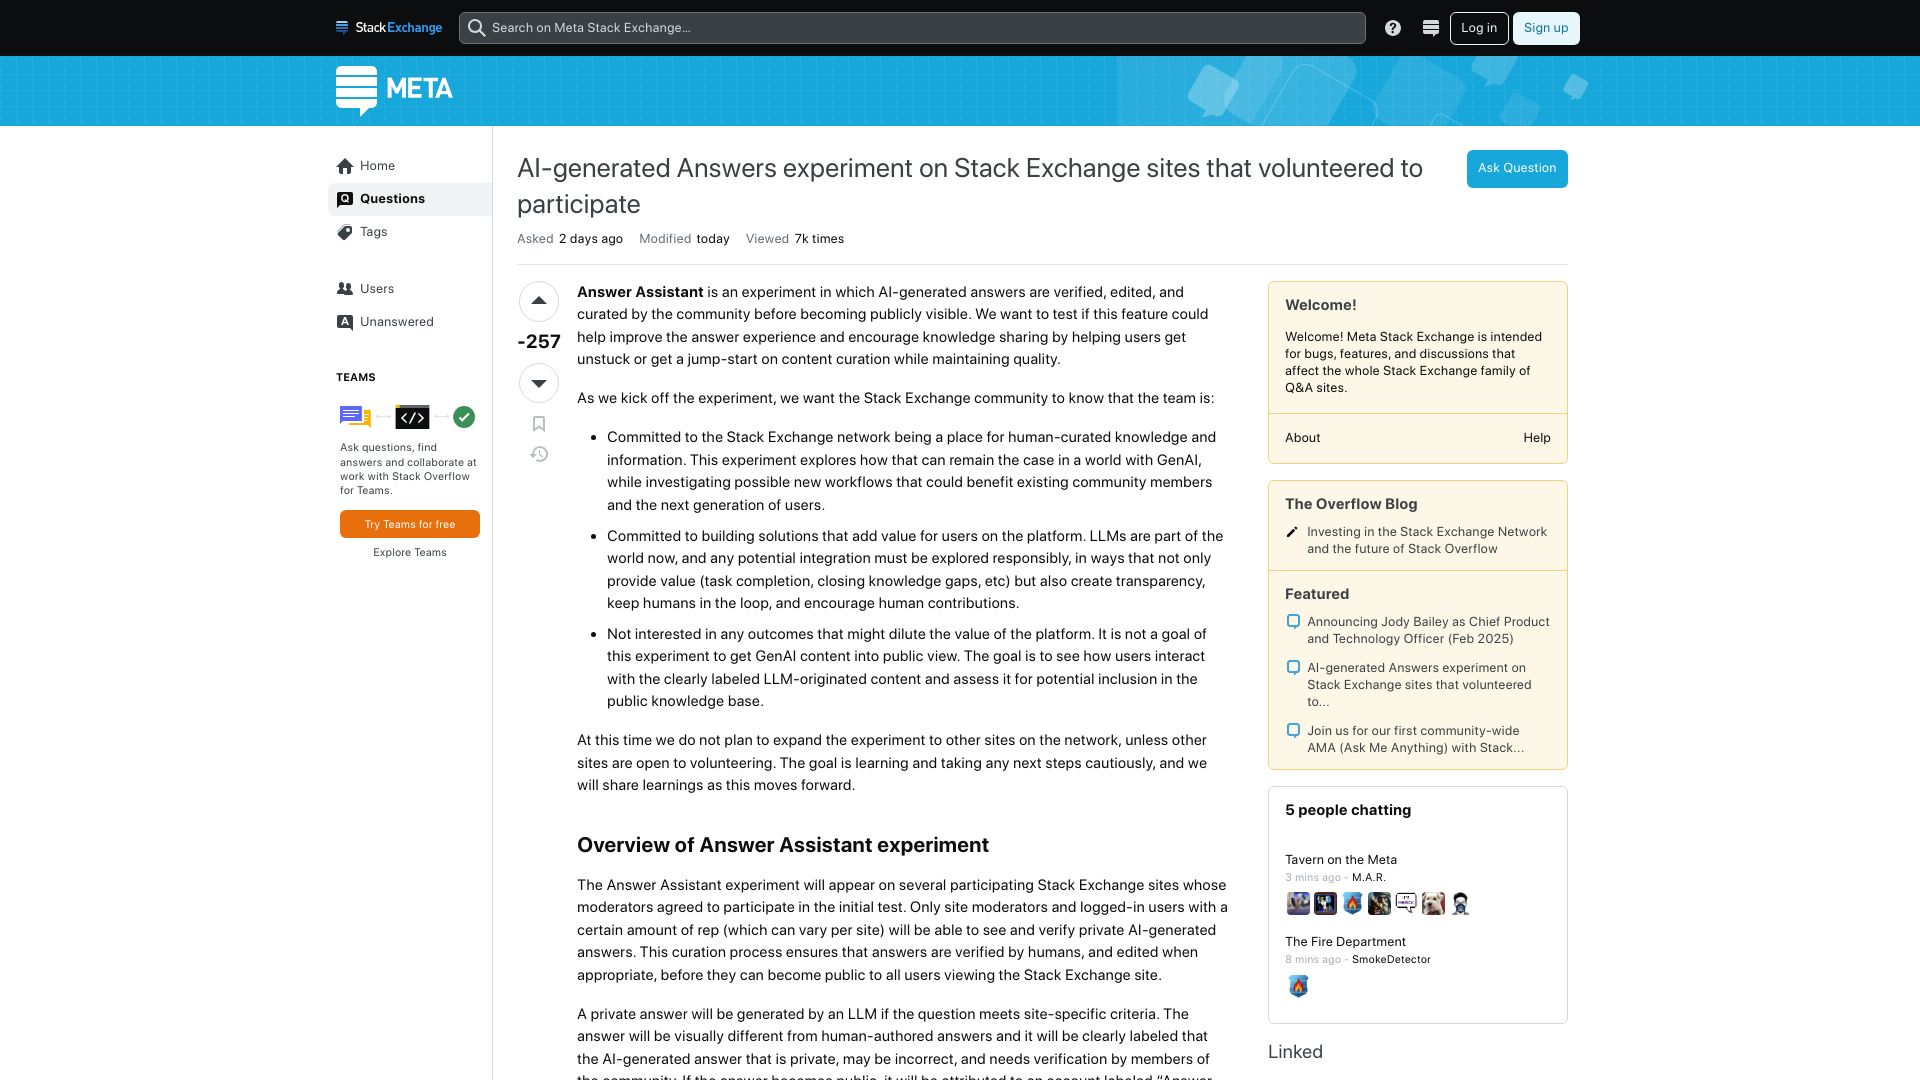Click the "-257" vote count
Screen dimensions: 1920x1080
coord(539,342)
